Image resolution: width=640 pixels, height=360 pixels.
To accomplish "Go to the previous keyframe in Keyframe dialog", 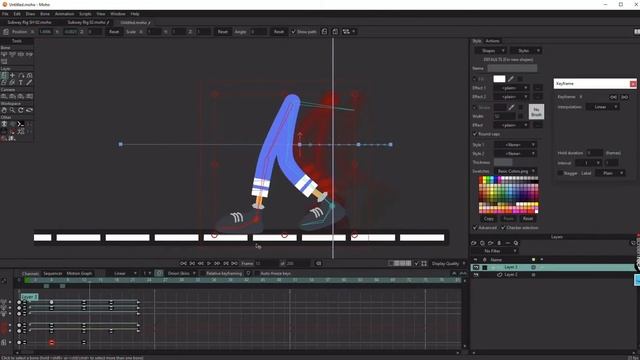I will [x=613, y=97].
